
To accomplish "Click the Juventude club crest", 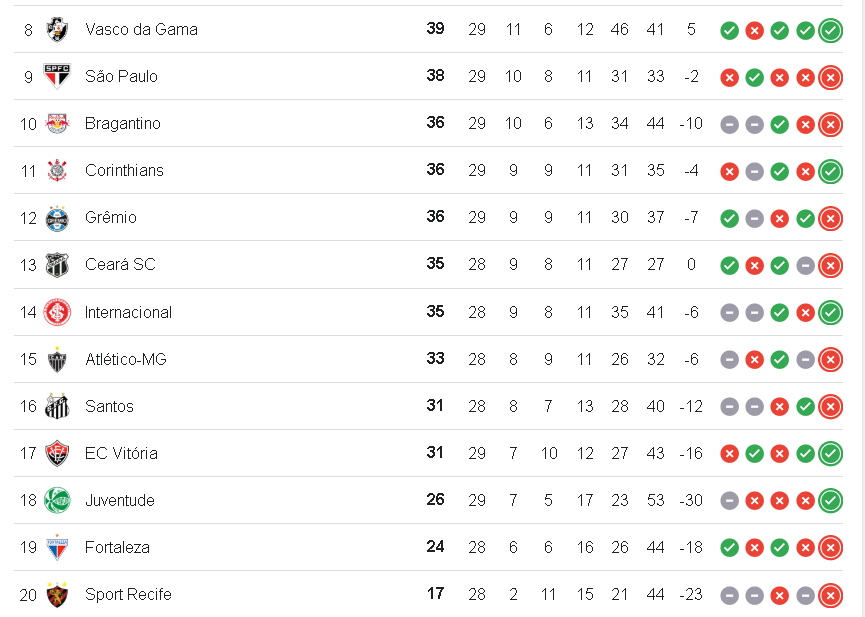I will point(57,500).
